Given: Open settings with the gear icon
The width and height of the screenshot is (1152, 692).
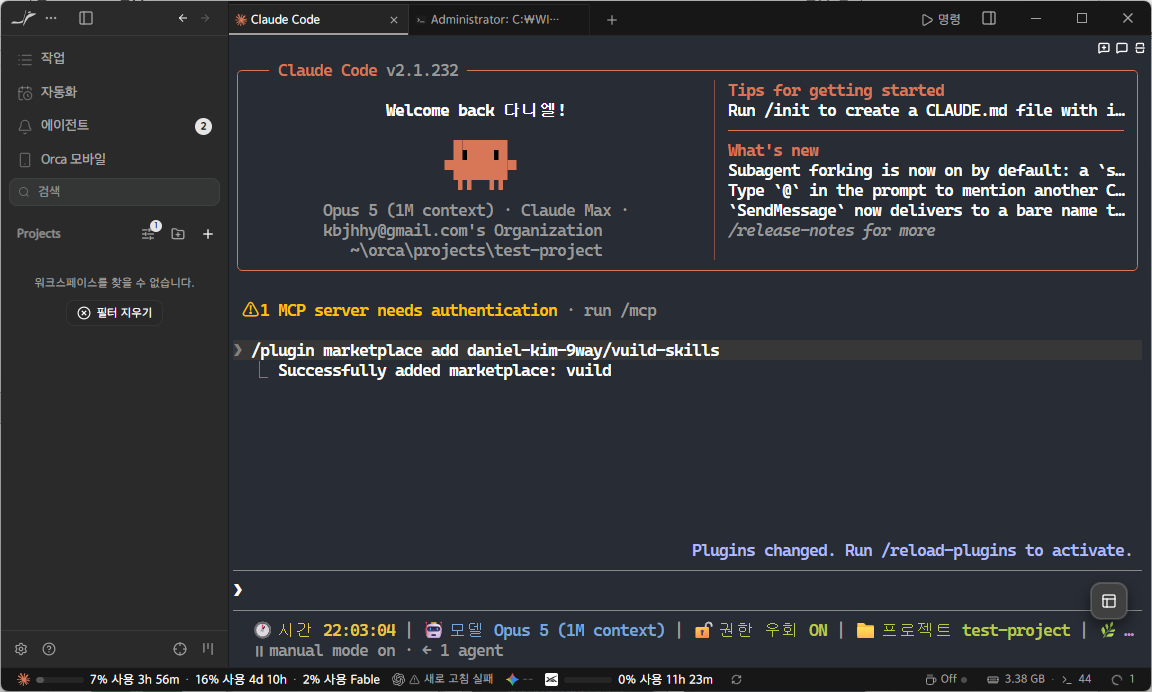Looking at the screenshot, I should pos(21,649).
